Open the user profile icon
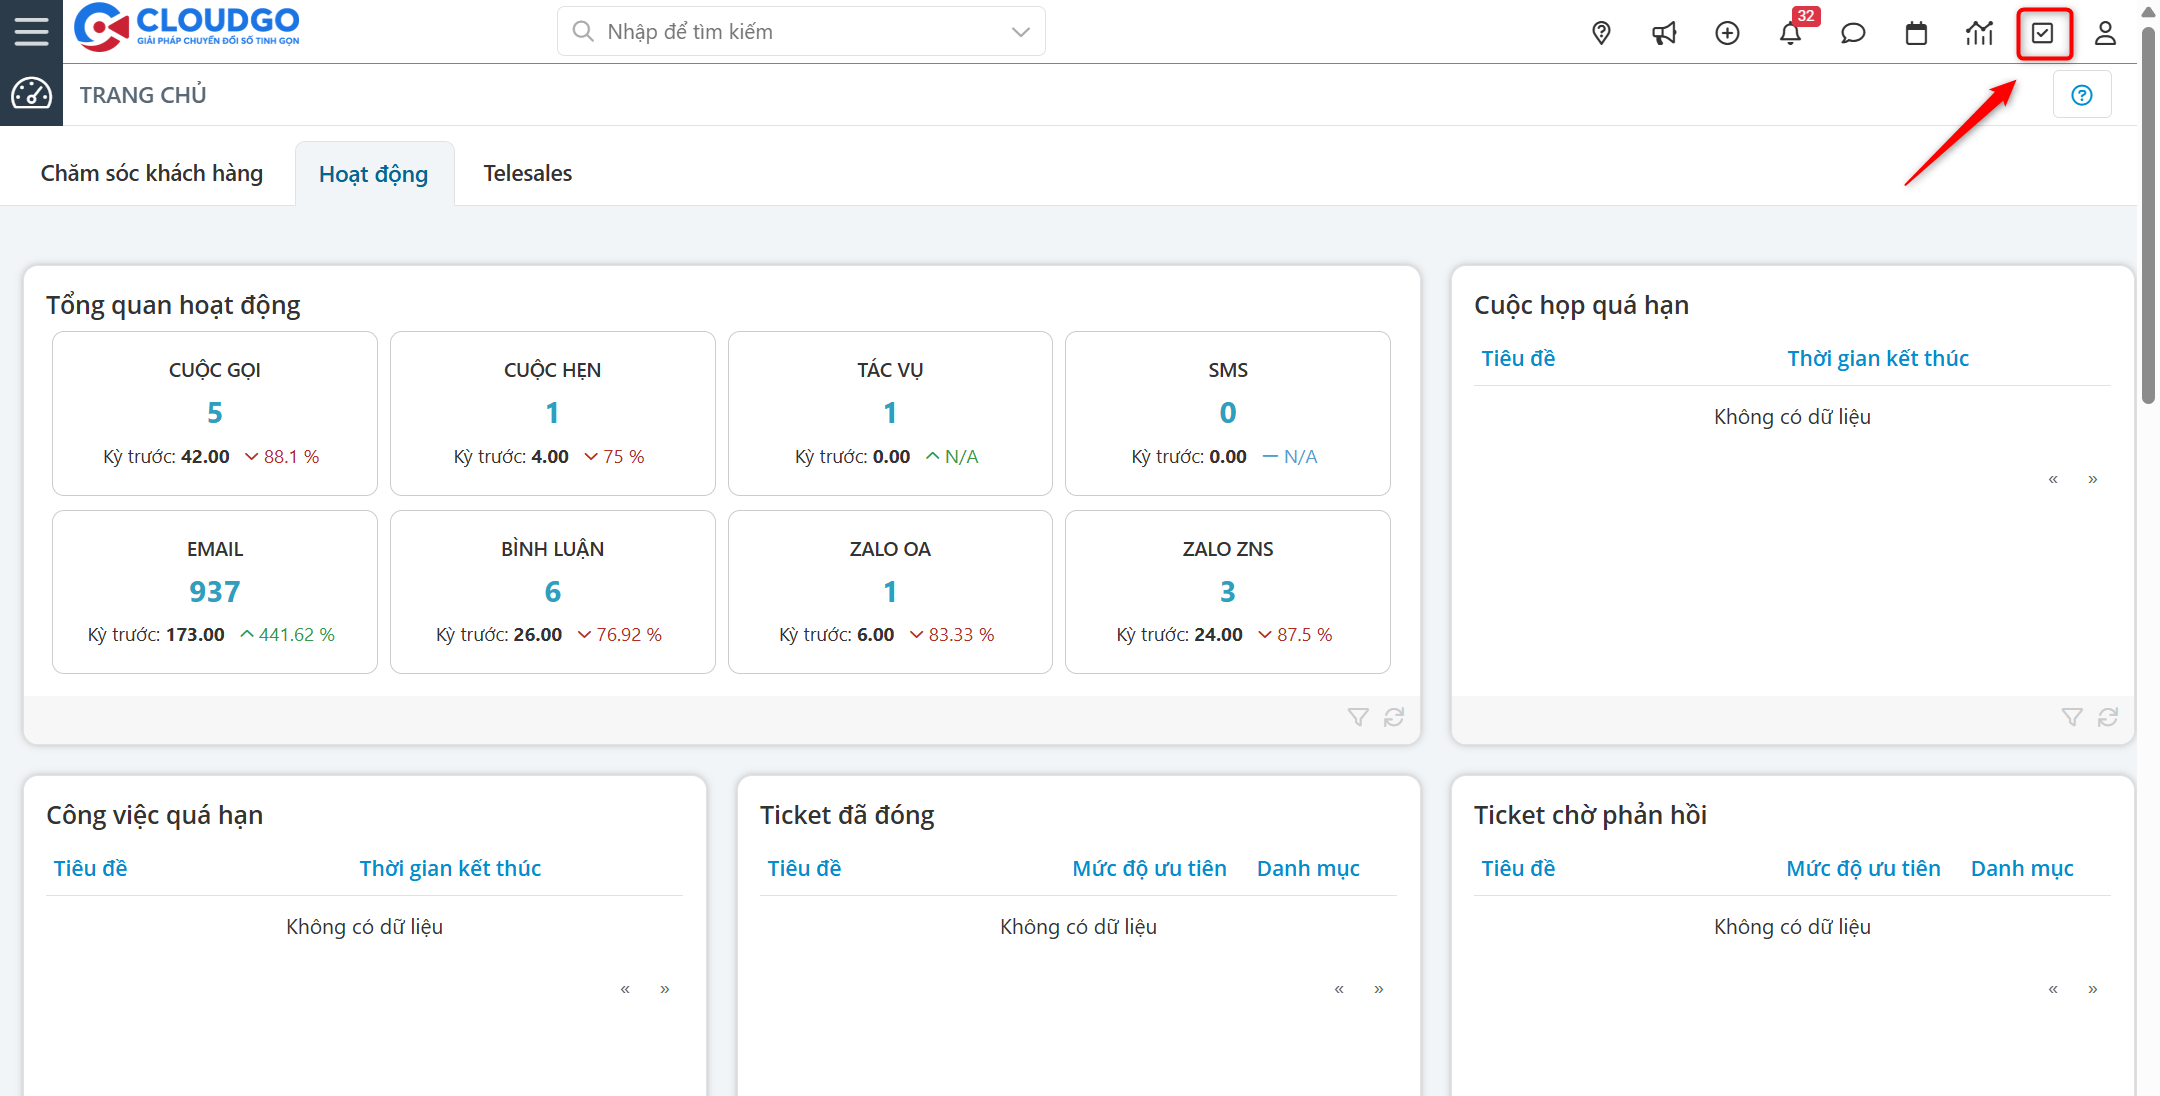Image resolution: width=2160 pixels, height=1096 pixels. click(2105, 33)
